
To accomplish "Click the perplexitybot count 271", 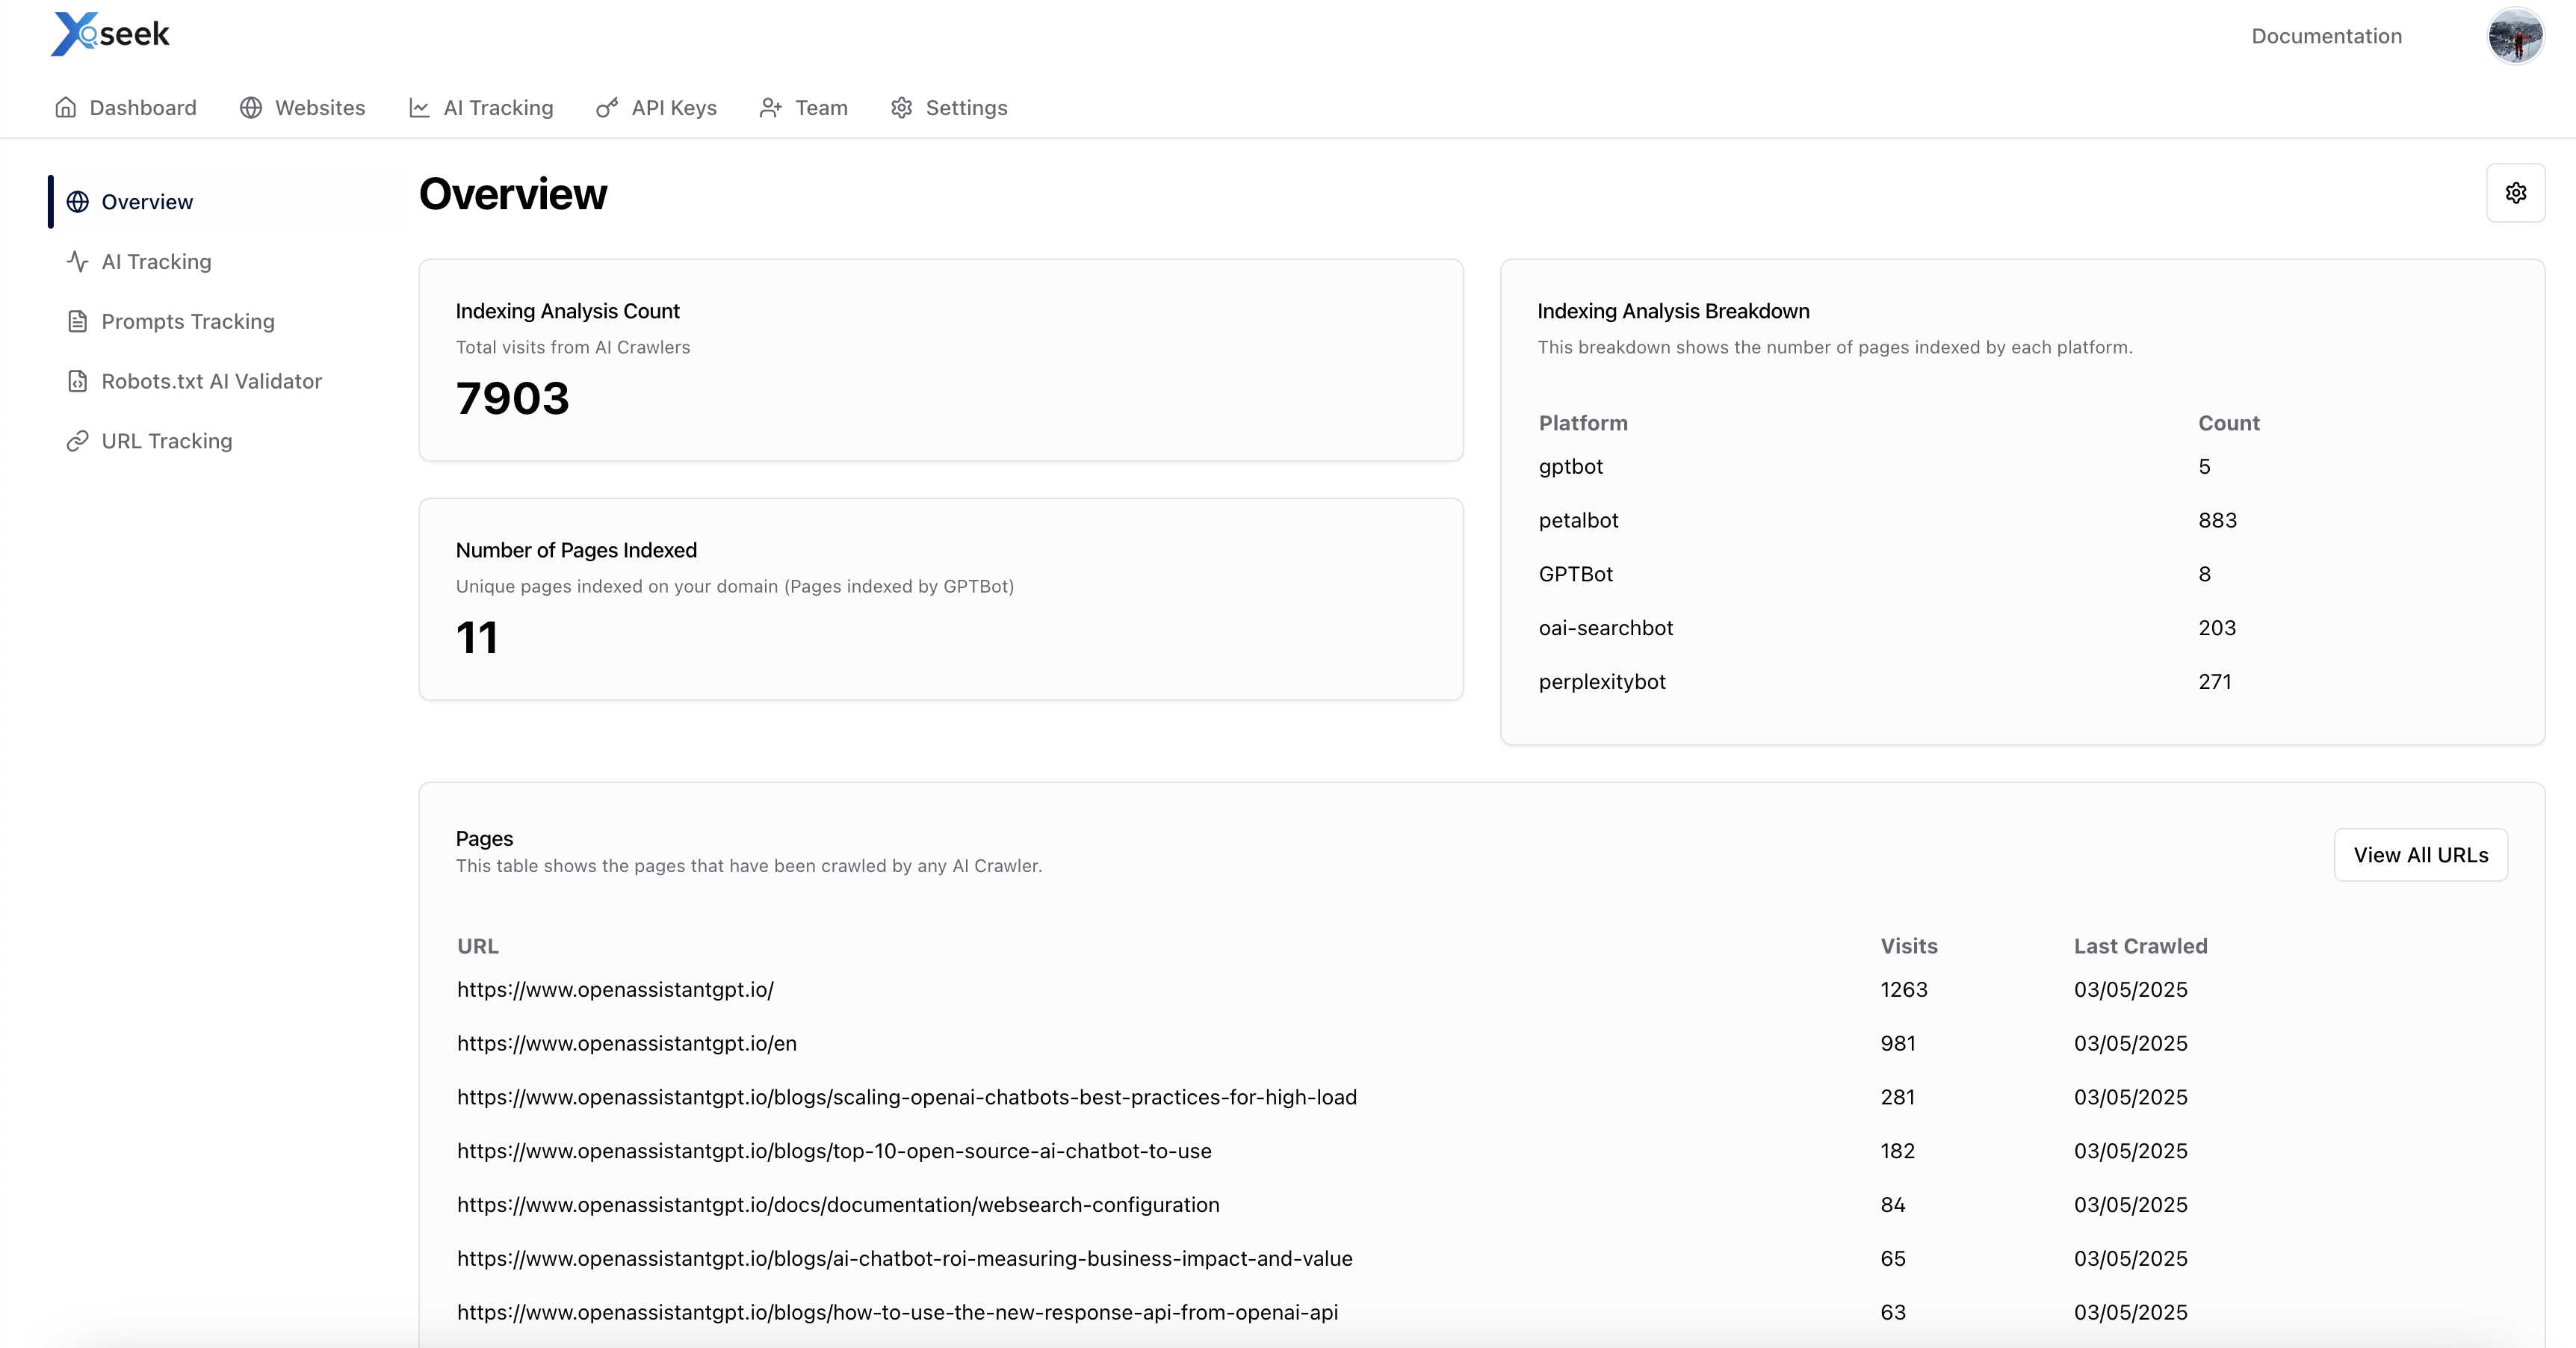I will click(x=2215, y=682).
